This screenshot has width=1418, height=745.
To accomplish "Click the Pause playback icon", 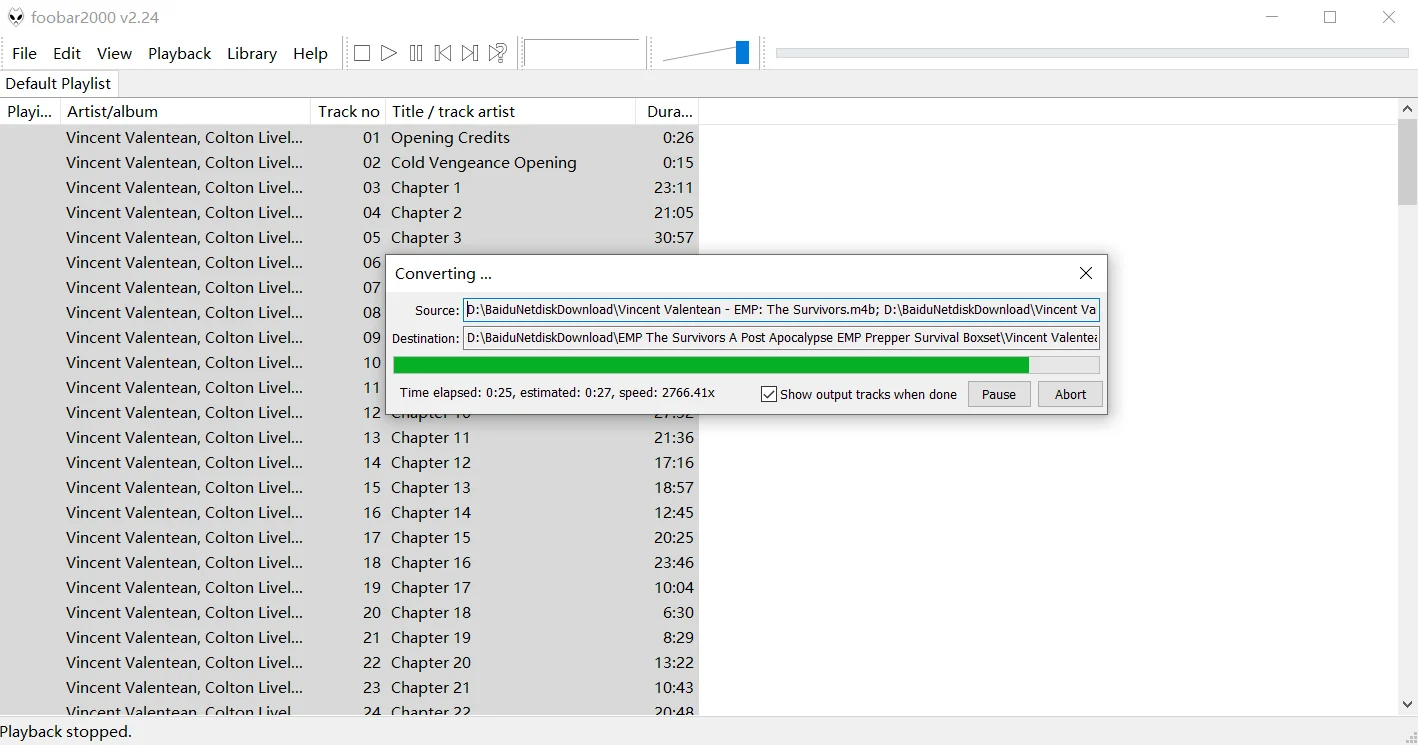I will click(x=416, y=53).
